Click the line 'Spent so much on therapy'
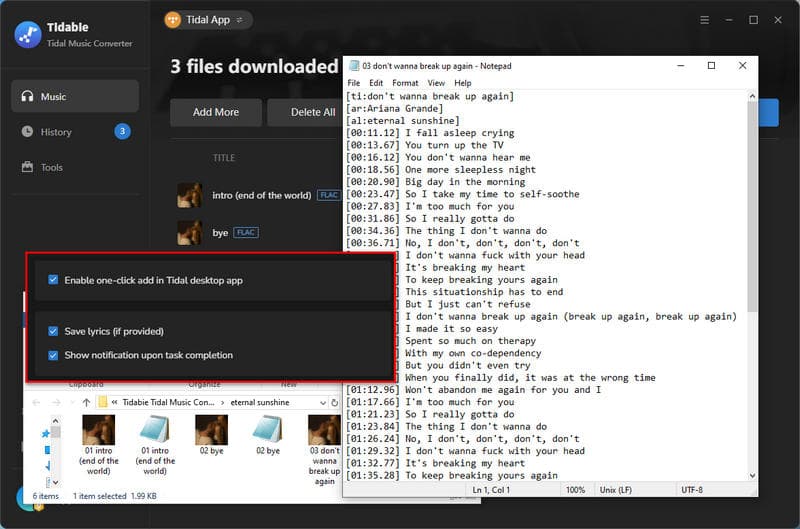 470,341
